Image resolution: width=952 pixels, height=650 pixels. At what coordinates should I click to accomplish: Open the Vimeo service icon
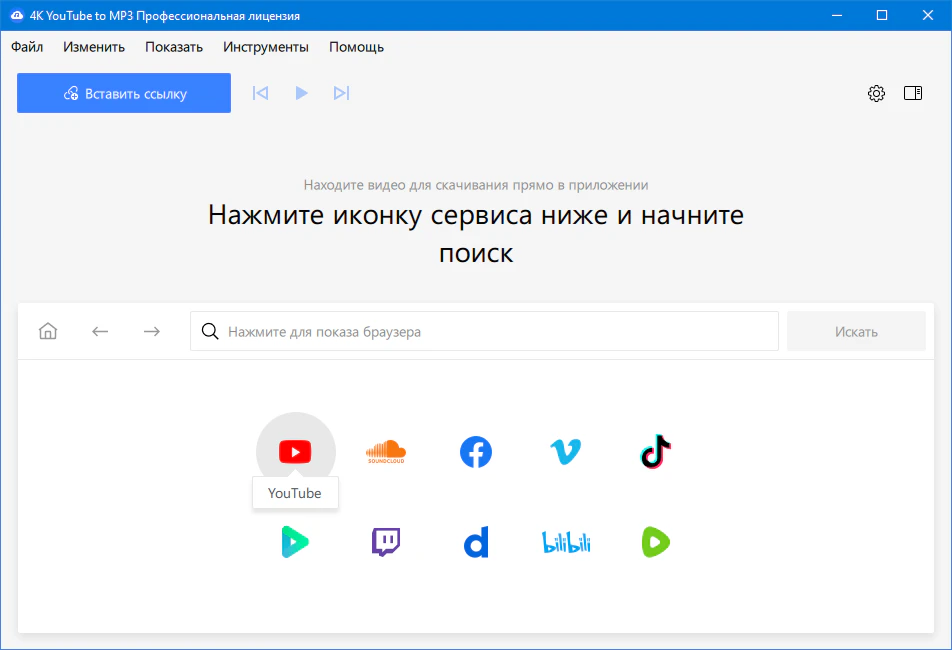[565, 452]
